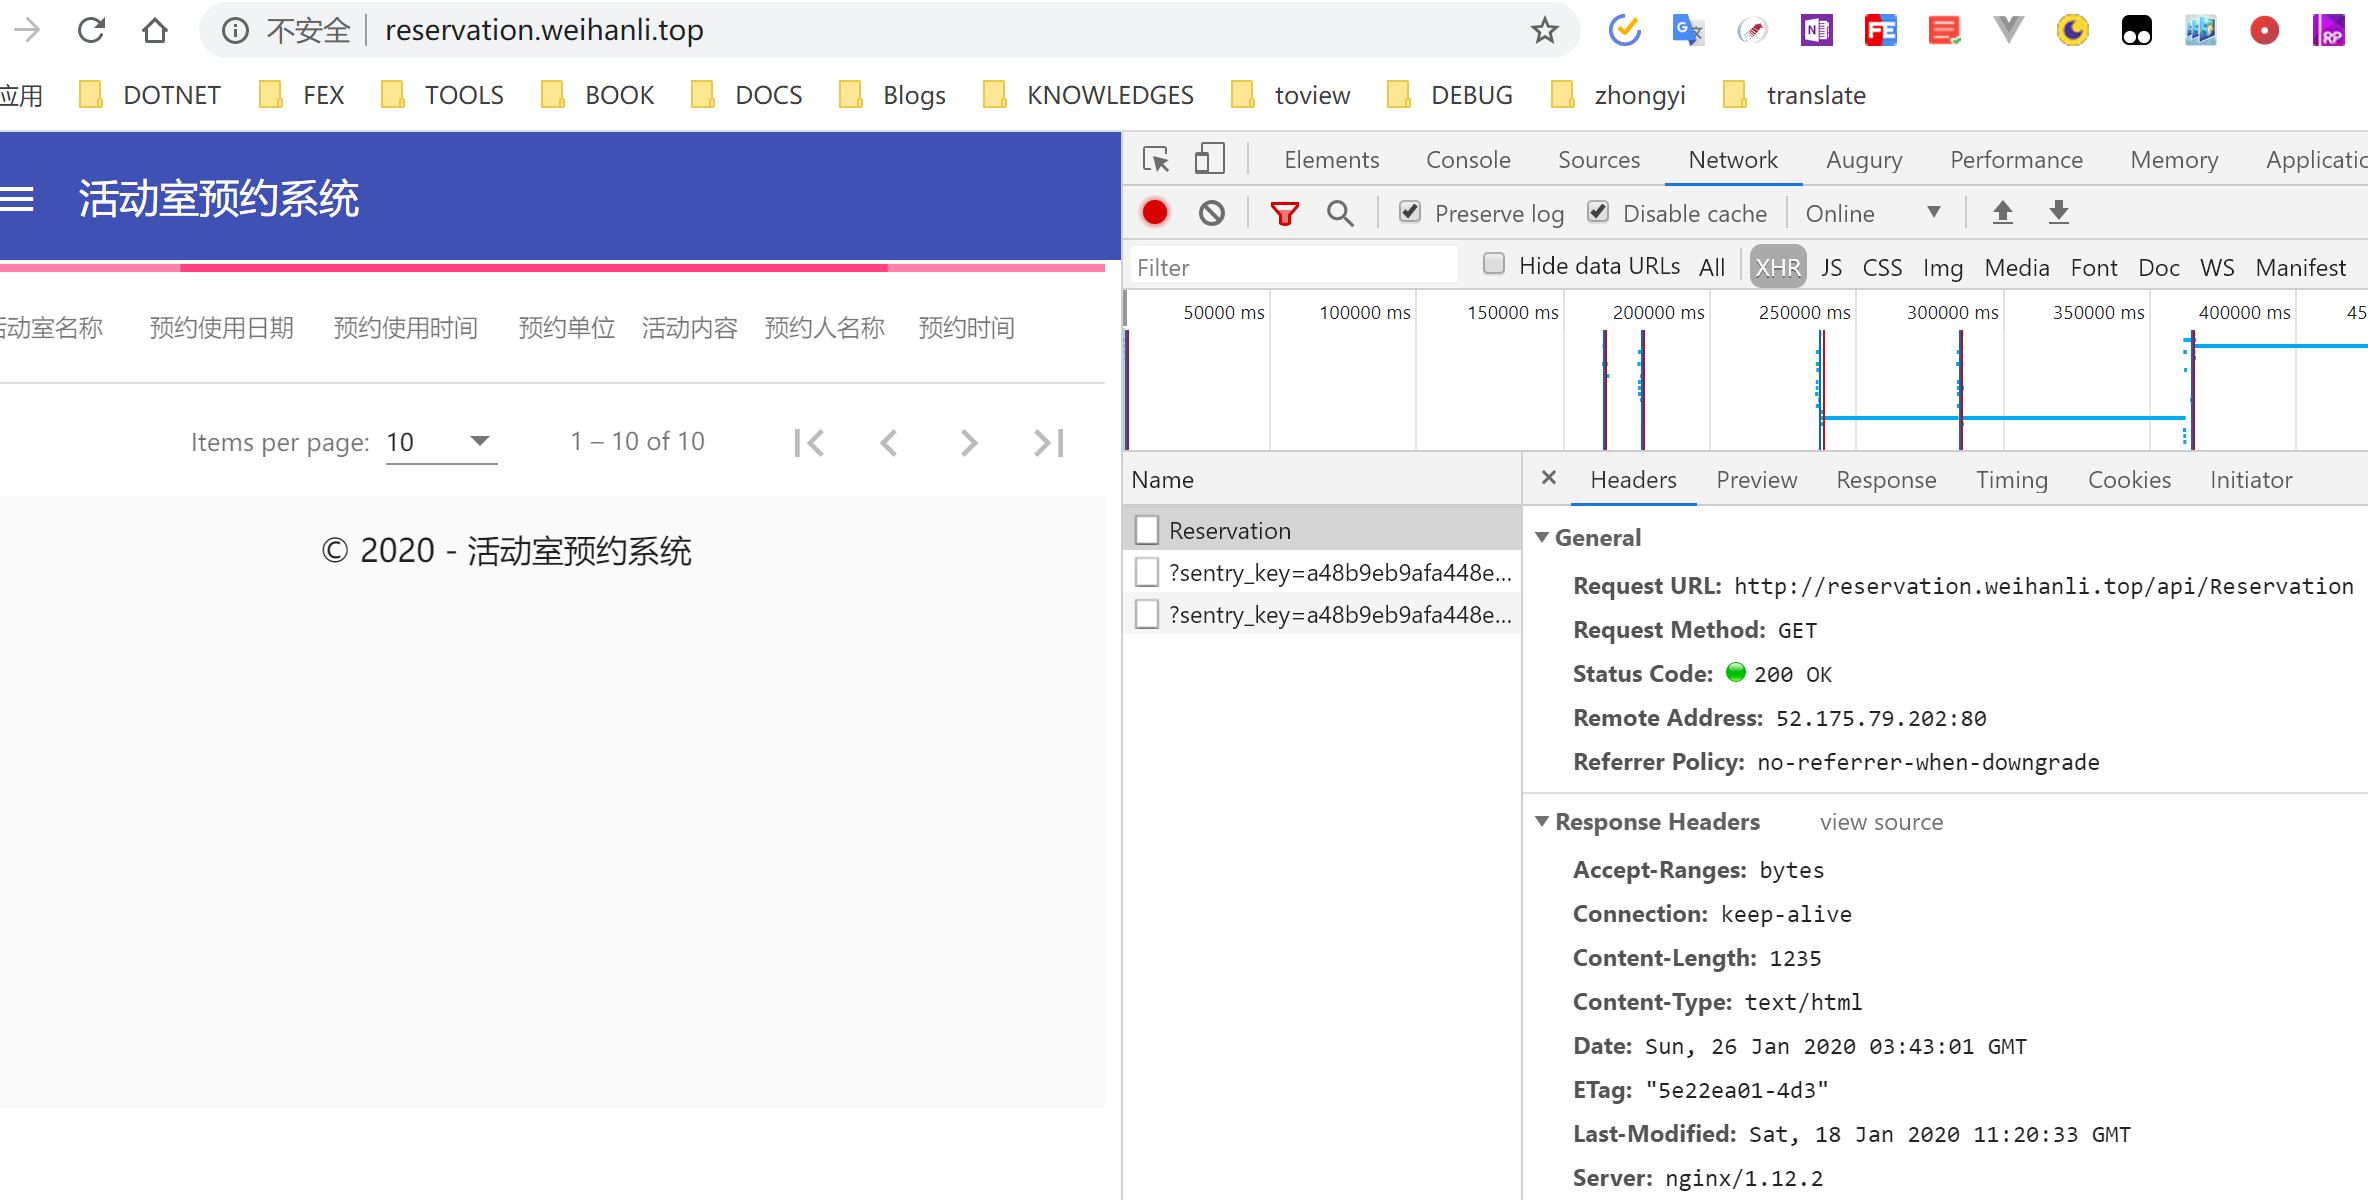Image resolution: width=2368 pixels, height=1200 pixels.
Task: Open the Online throttling dropdown
Action: point(1874,213)
